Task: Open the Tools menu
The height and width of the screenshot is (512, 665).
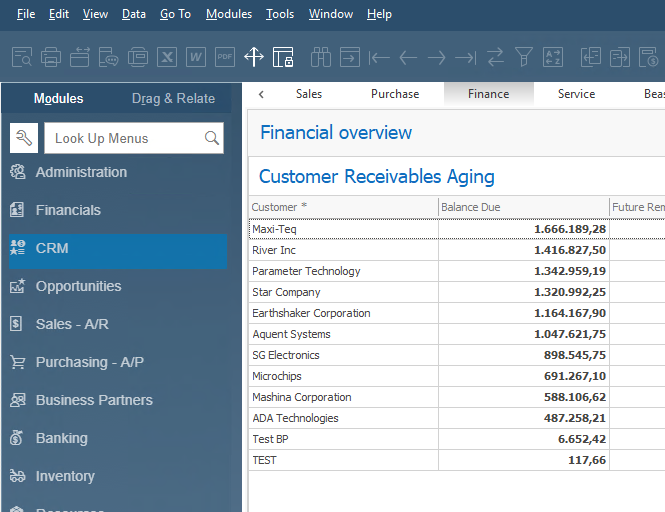Action: pyautogui.click(x=280, y=14)
